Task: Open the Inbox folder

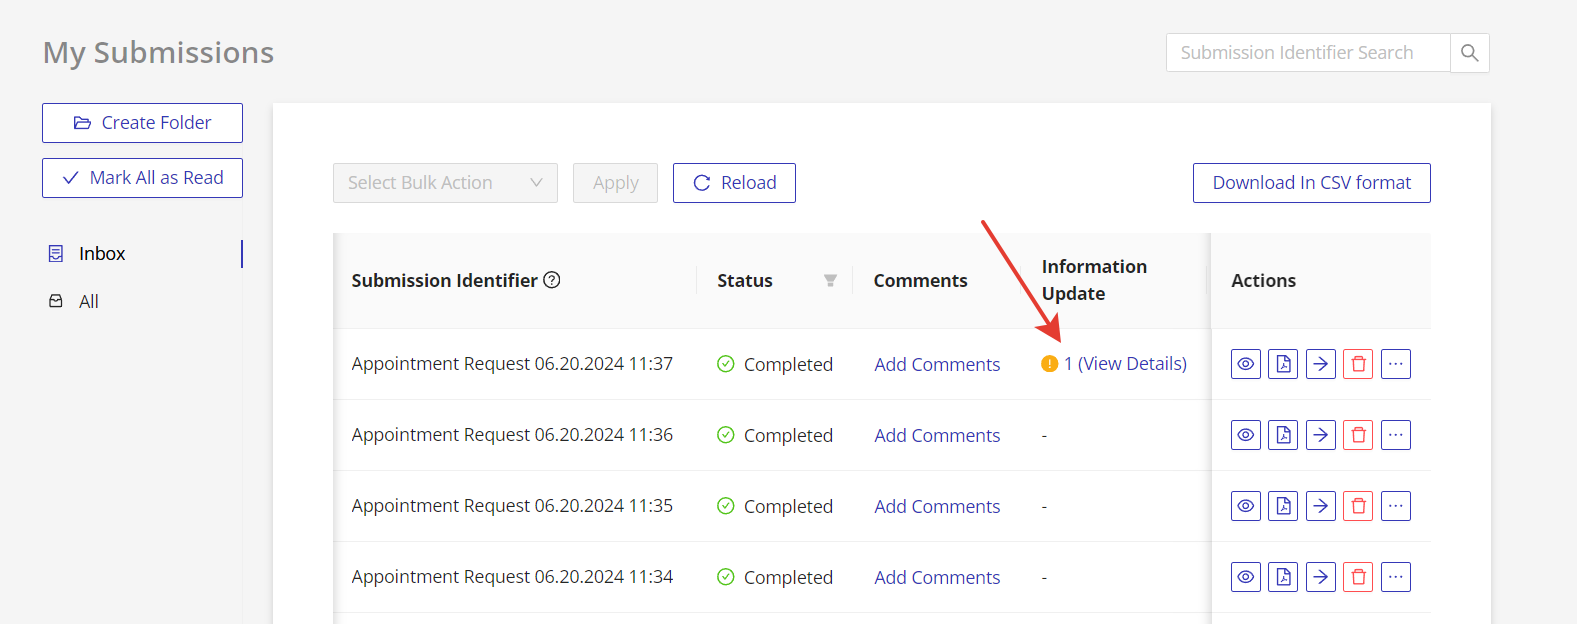Action: coord(102,254)
